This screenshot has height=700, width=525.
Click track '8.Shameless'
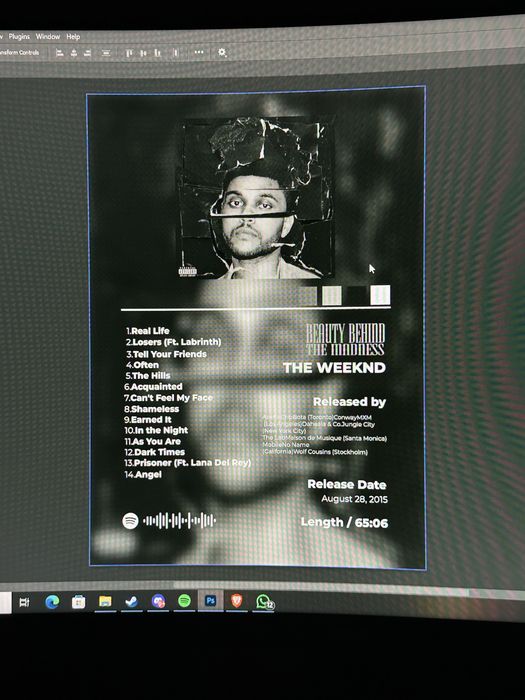point(151,408)
